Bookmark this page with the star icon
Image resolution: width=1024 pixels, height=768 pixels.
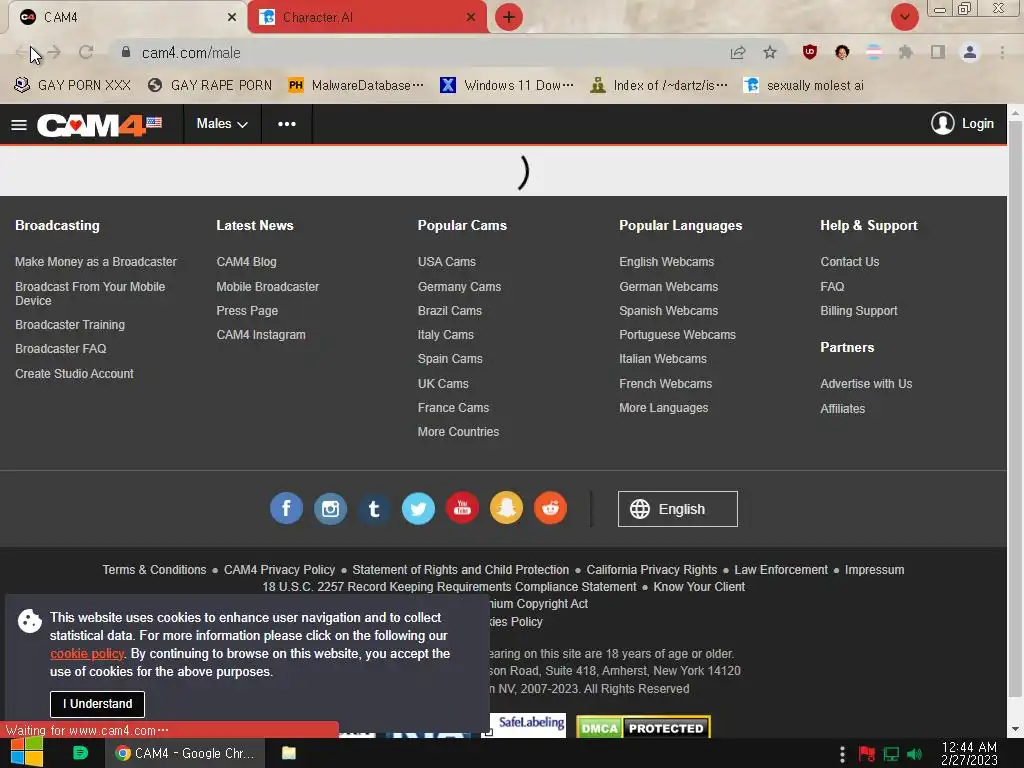(x=770, y=52)
